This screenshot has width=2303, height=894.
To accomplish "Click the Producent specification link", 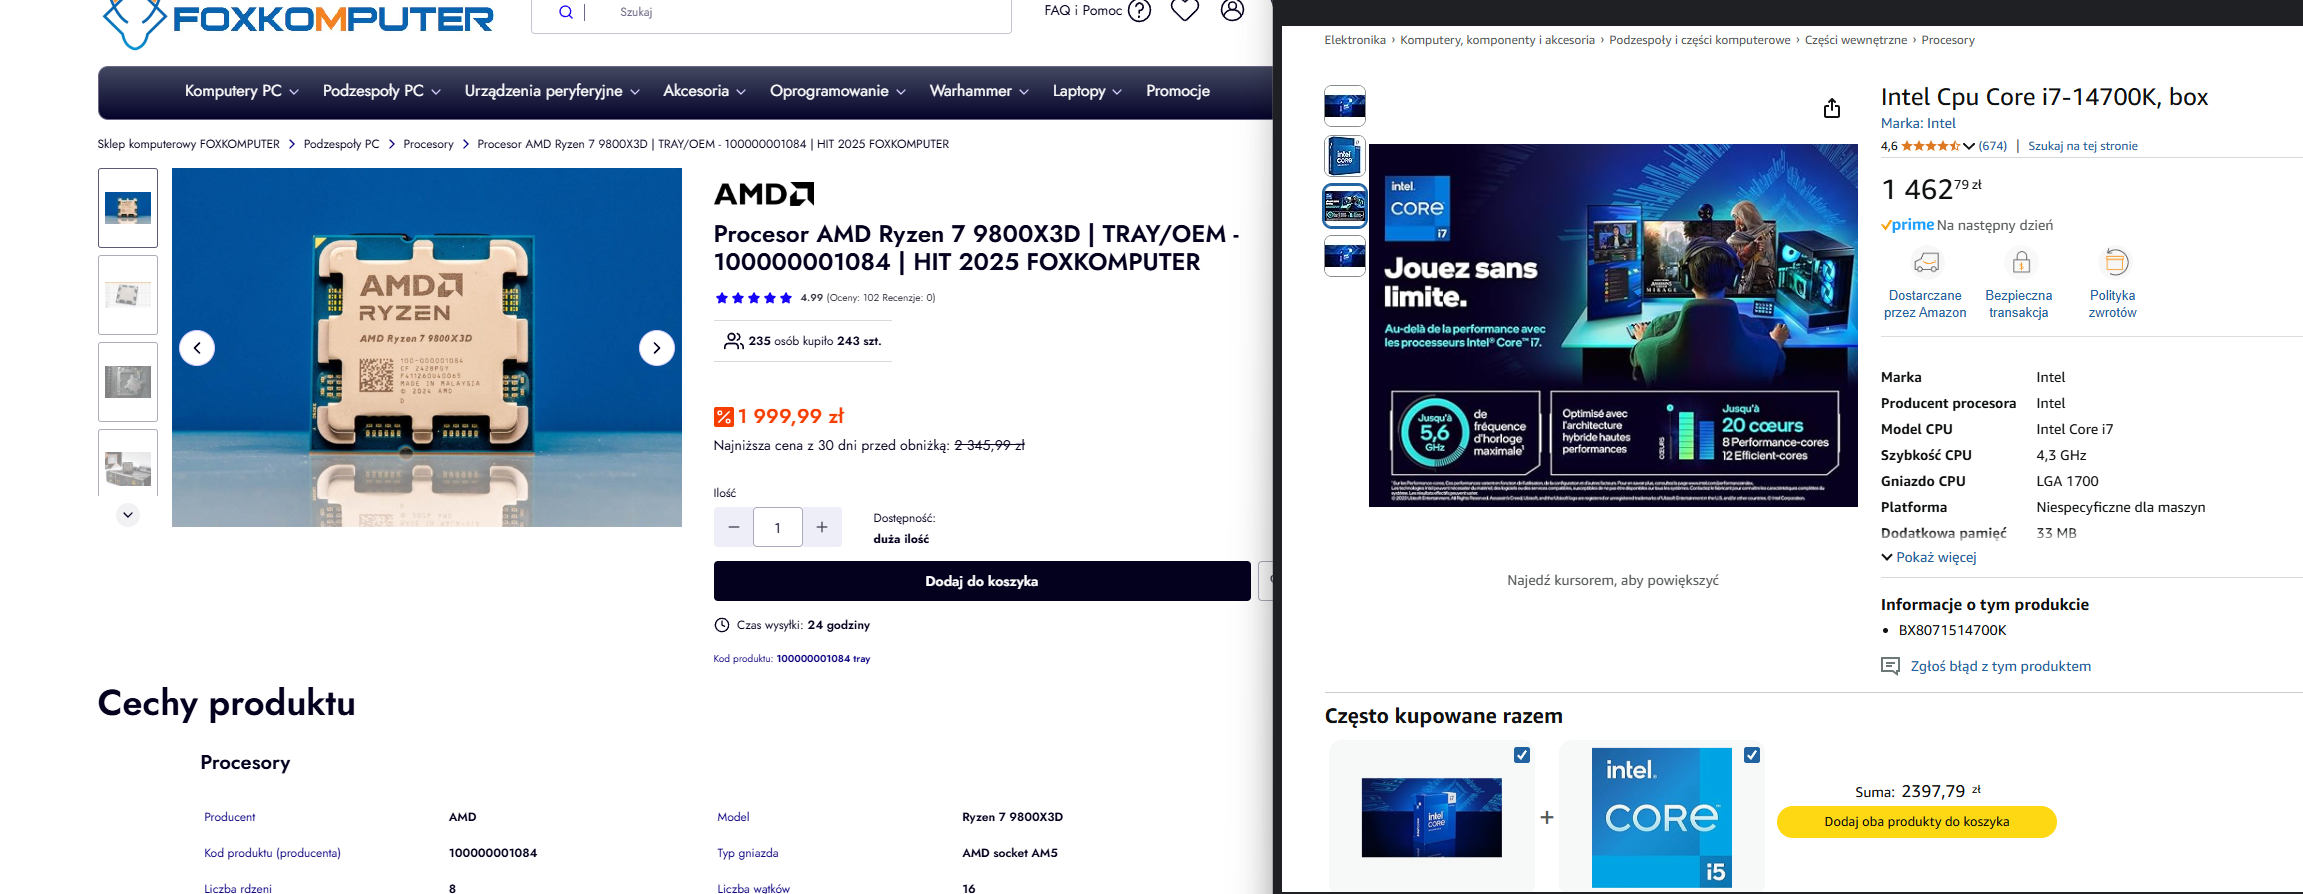I will pos(230,817).
